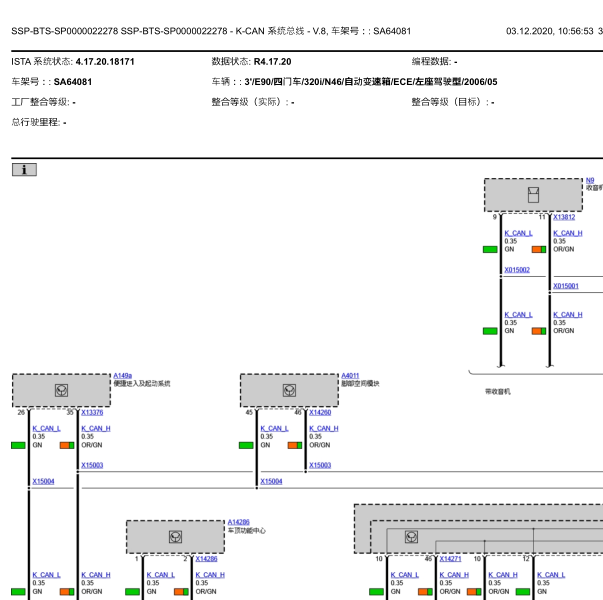Viewport: 603px width, 600px height.
Task: Open the X015001 splice link
Action: [x=566, y=286]
